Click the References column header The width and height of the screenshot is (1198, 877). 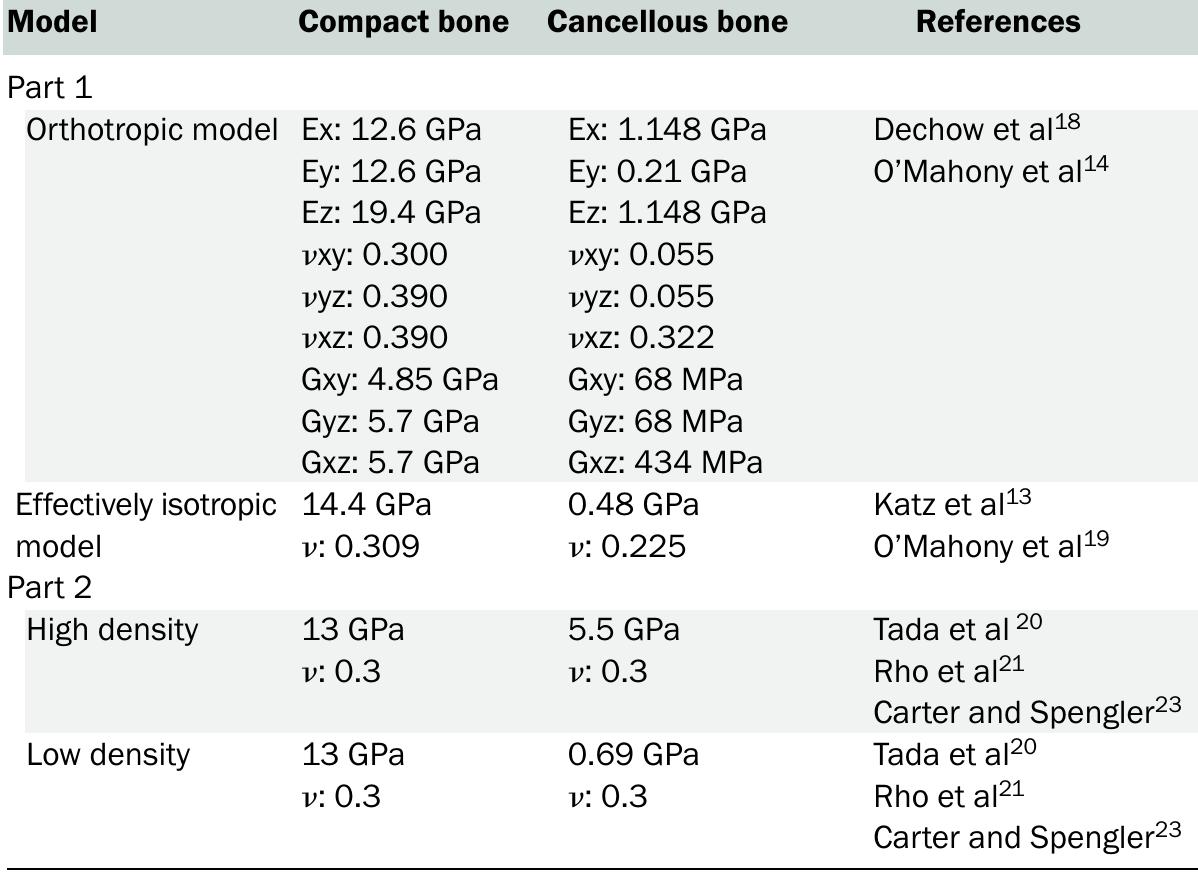(998, 22)
